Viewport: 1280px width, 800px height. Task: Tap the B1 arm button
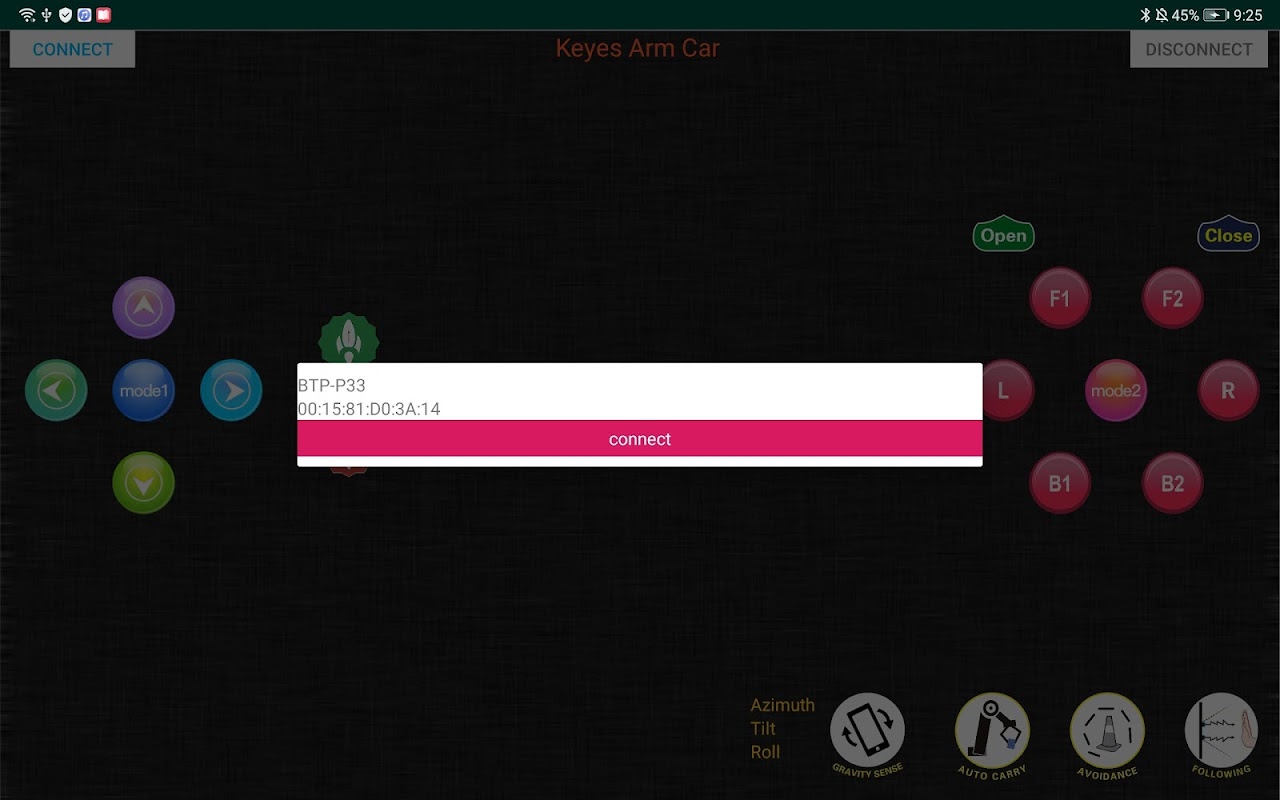pos(1060,484)
